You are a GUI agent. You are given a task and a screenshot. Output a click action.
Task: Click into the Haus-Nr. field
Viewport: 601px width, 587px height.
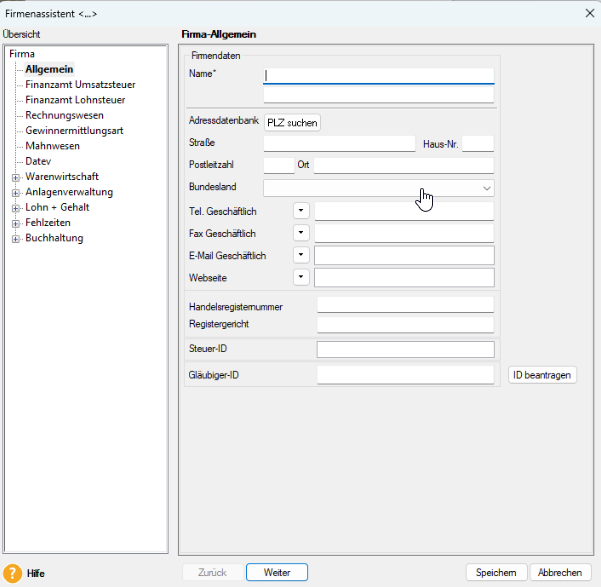click(478, 144)
